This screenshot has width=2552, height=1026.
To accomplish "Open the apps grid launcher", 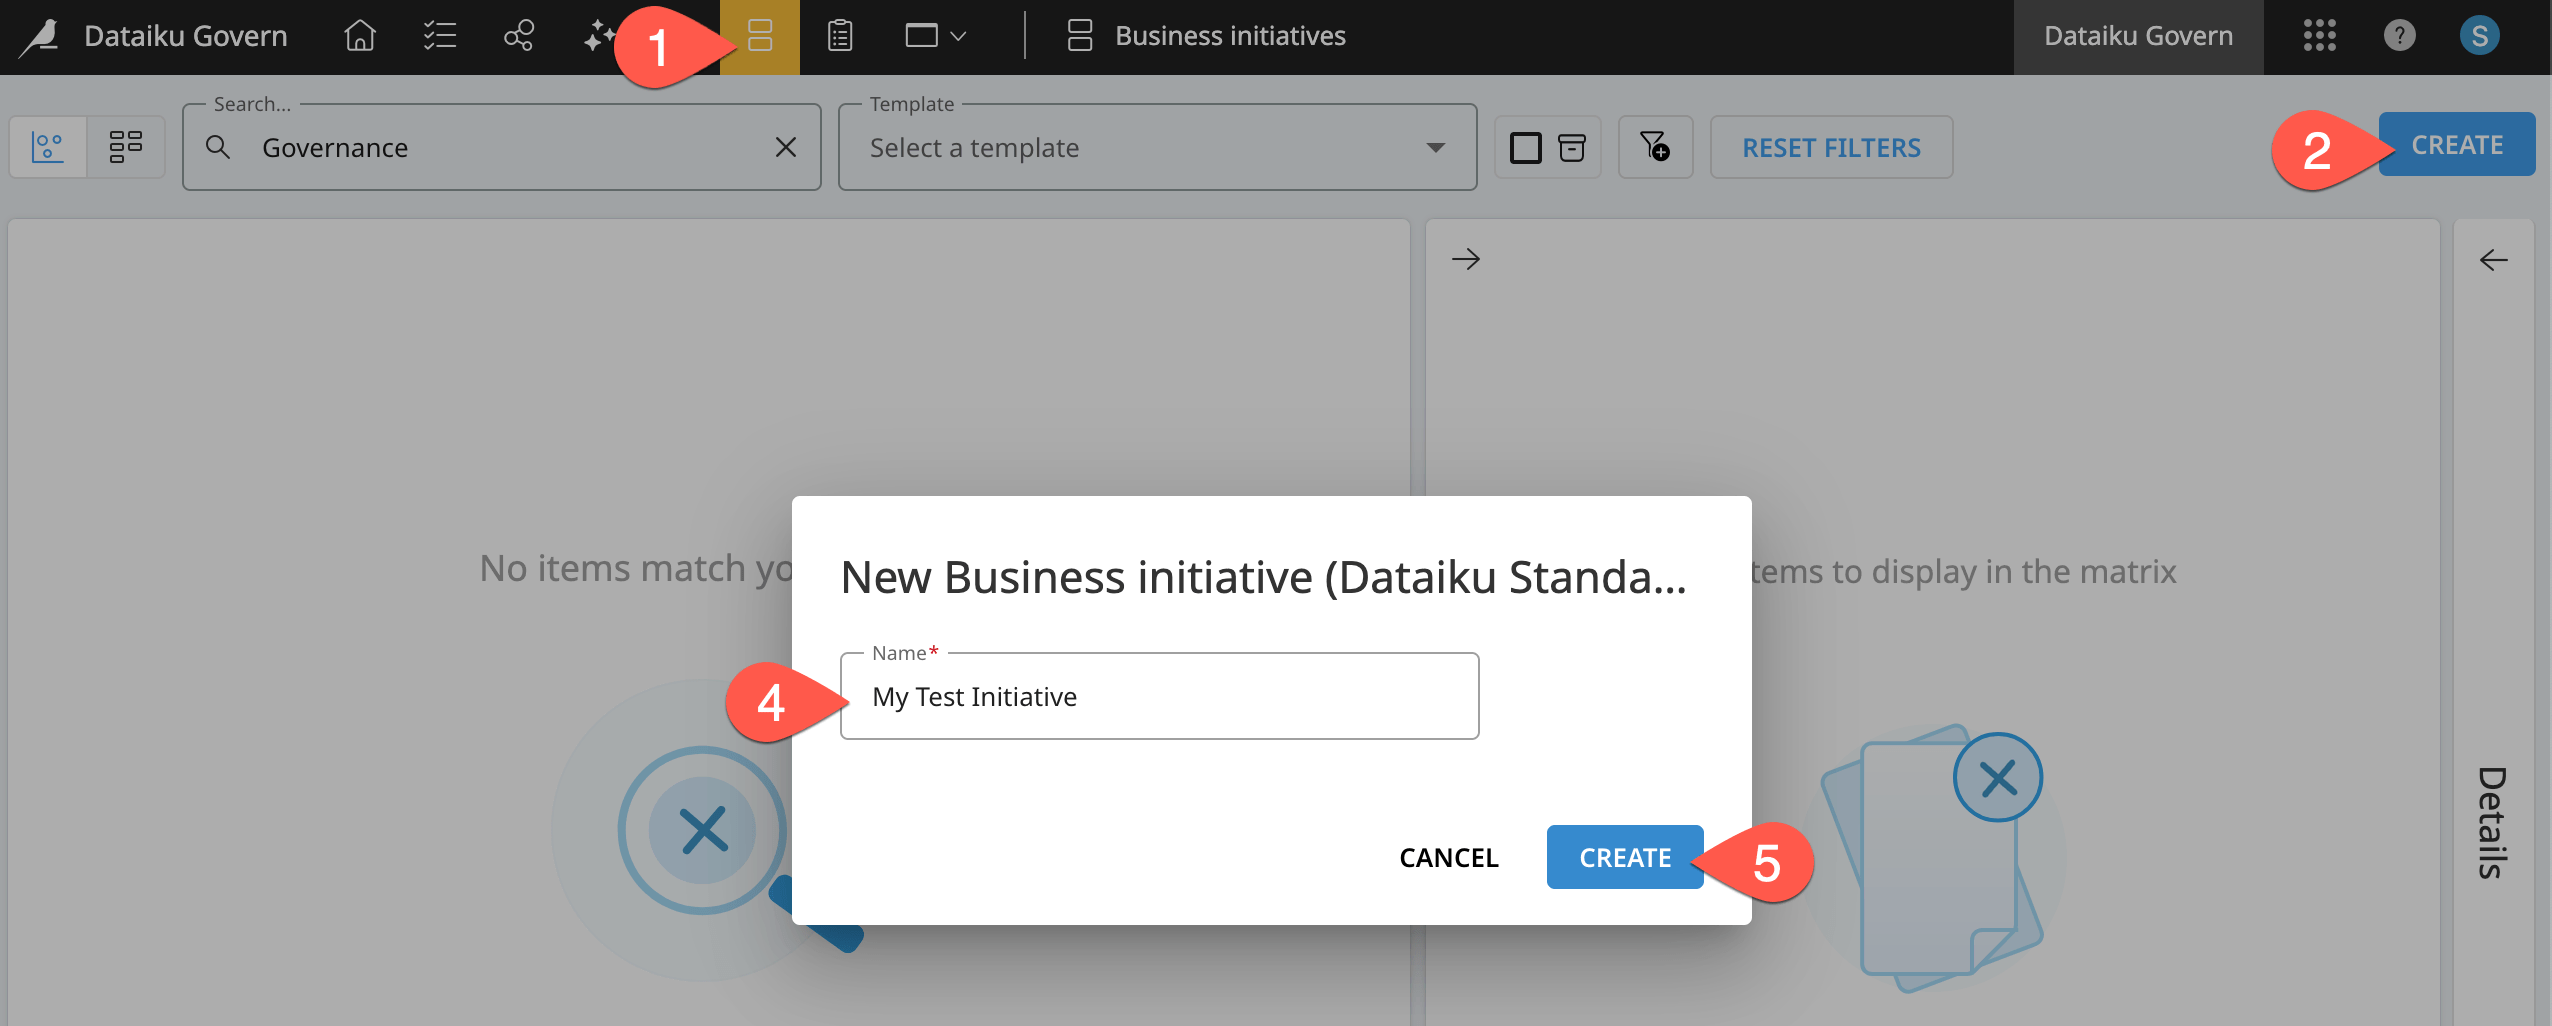I will pyautogui.click(x=2319, y=36).
